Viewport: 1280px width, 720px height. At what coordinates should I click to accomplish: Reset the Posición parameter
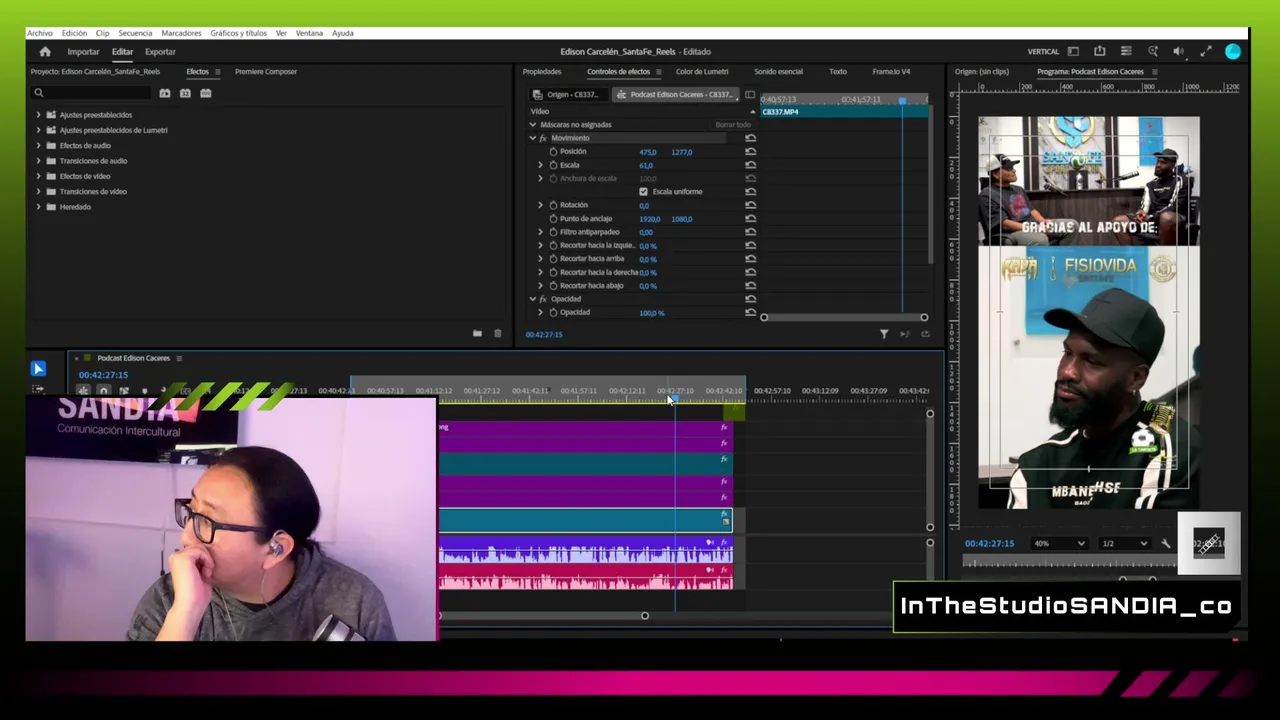[750, 152]
